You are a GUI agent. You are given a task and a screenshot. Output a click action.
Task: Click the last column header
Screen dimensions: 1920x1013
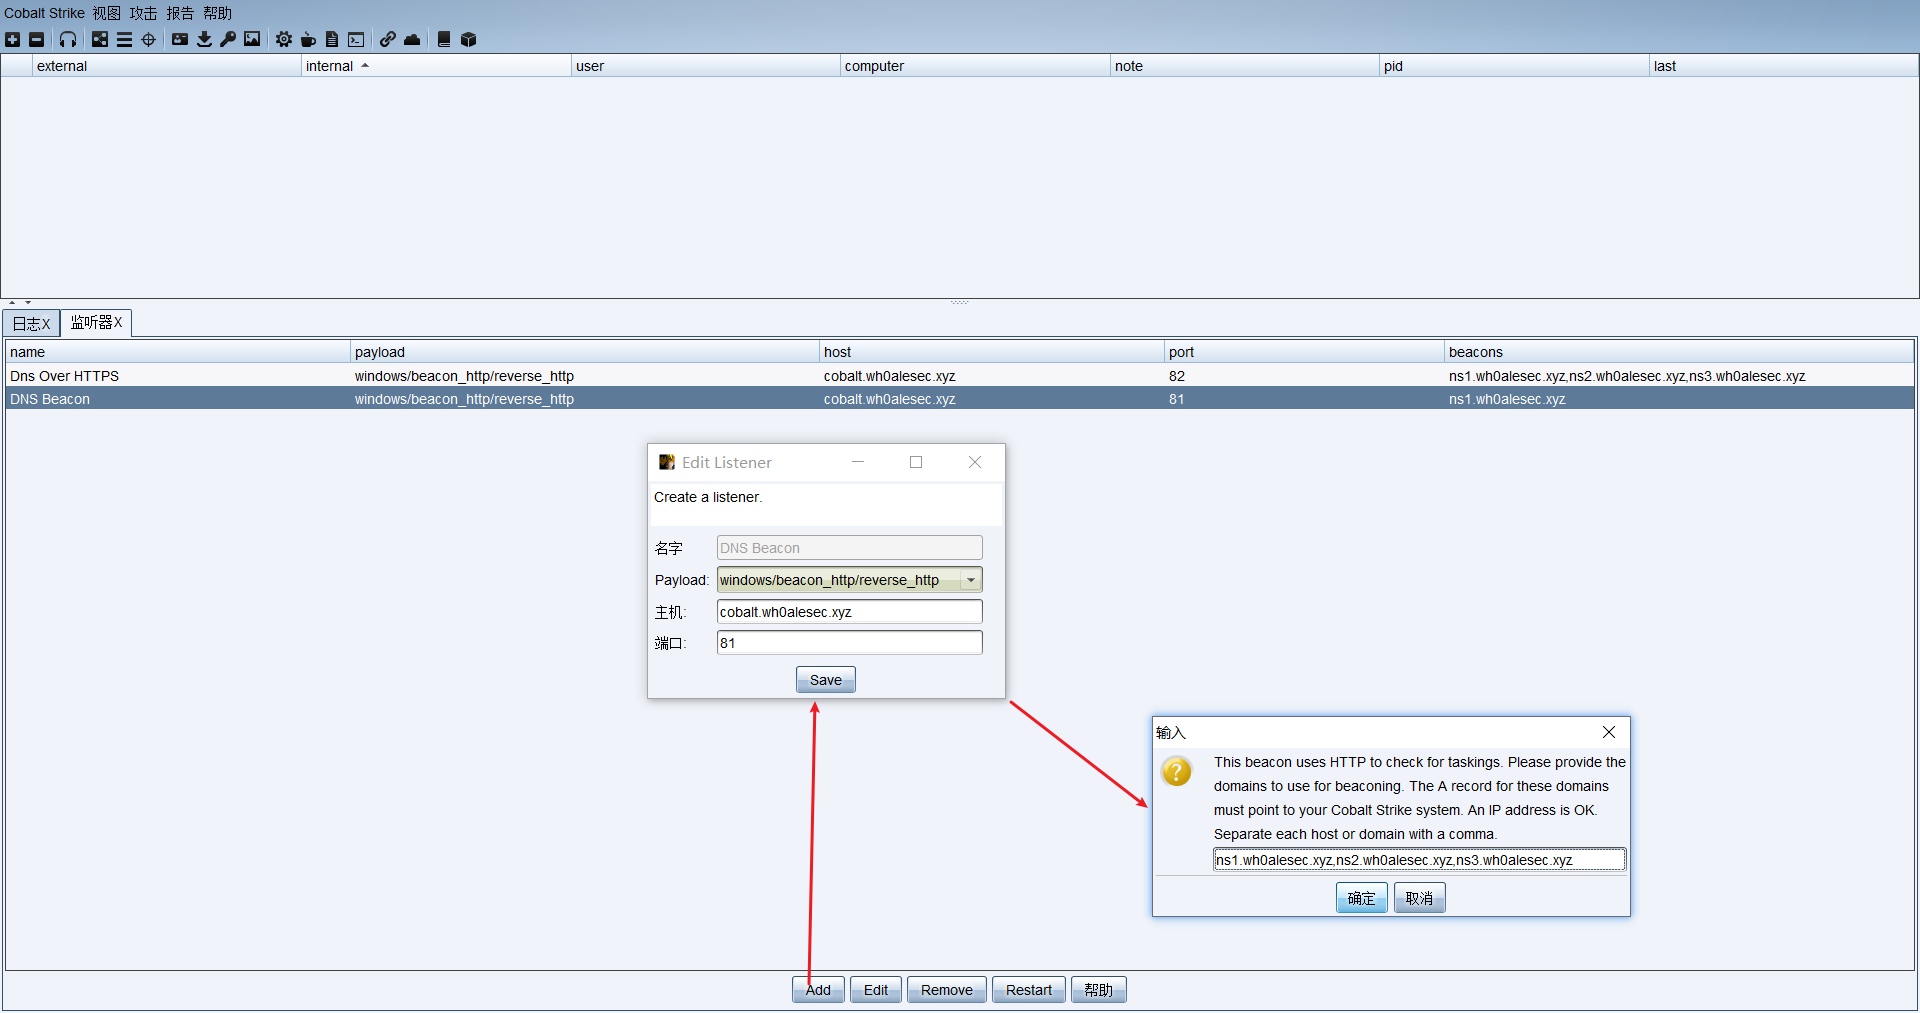pos(1784,66)
